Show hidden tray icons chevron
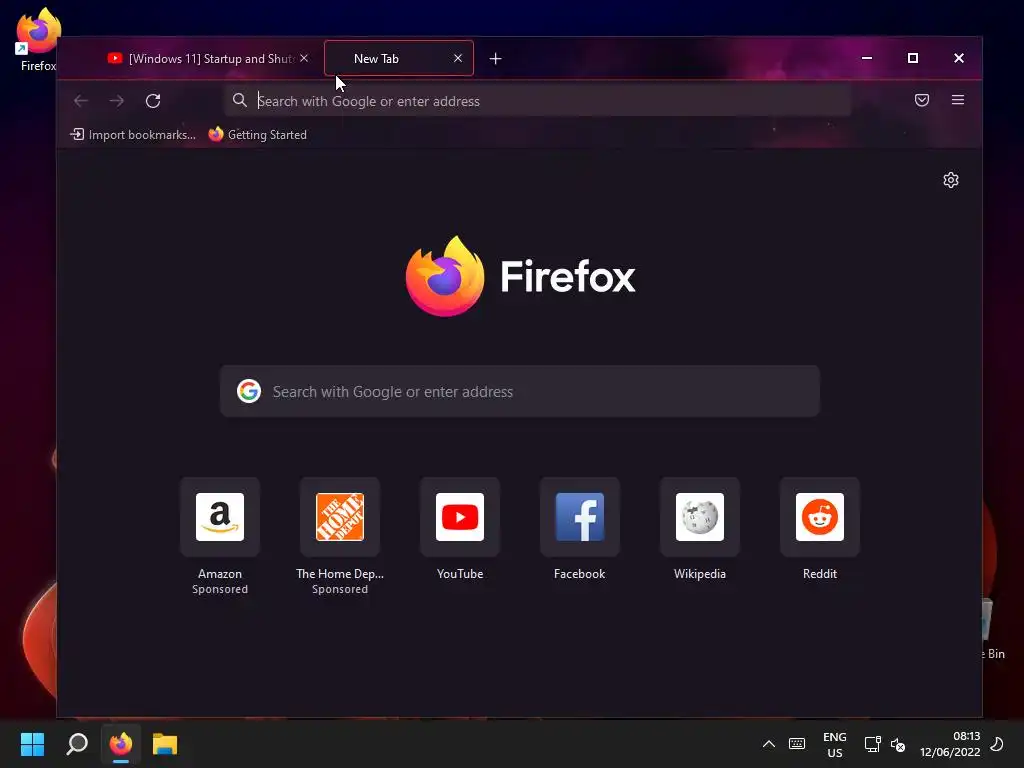The image size is (1024, 768). 769,744
